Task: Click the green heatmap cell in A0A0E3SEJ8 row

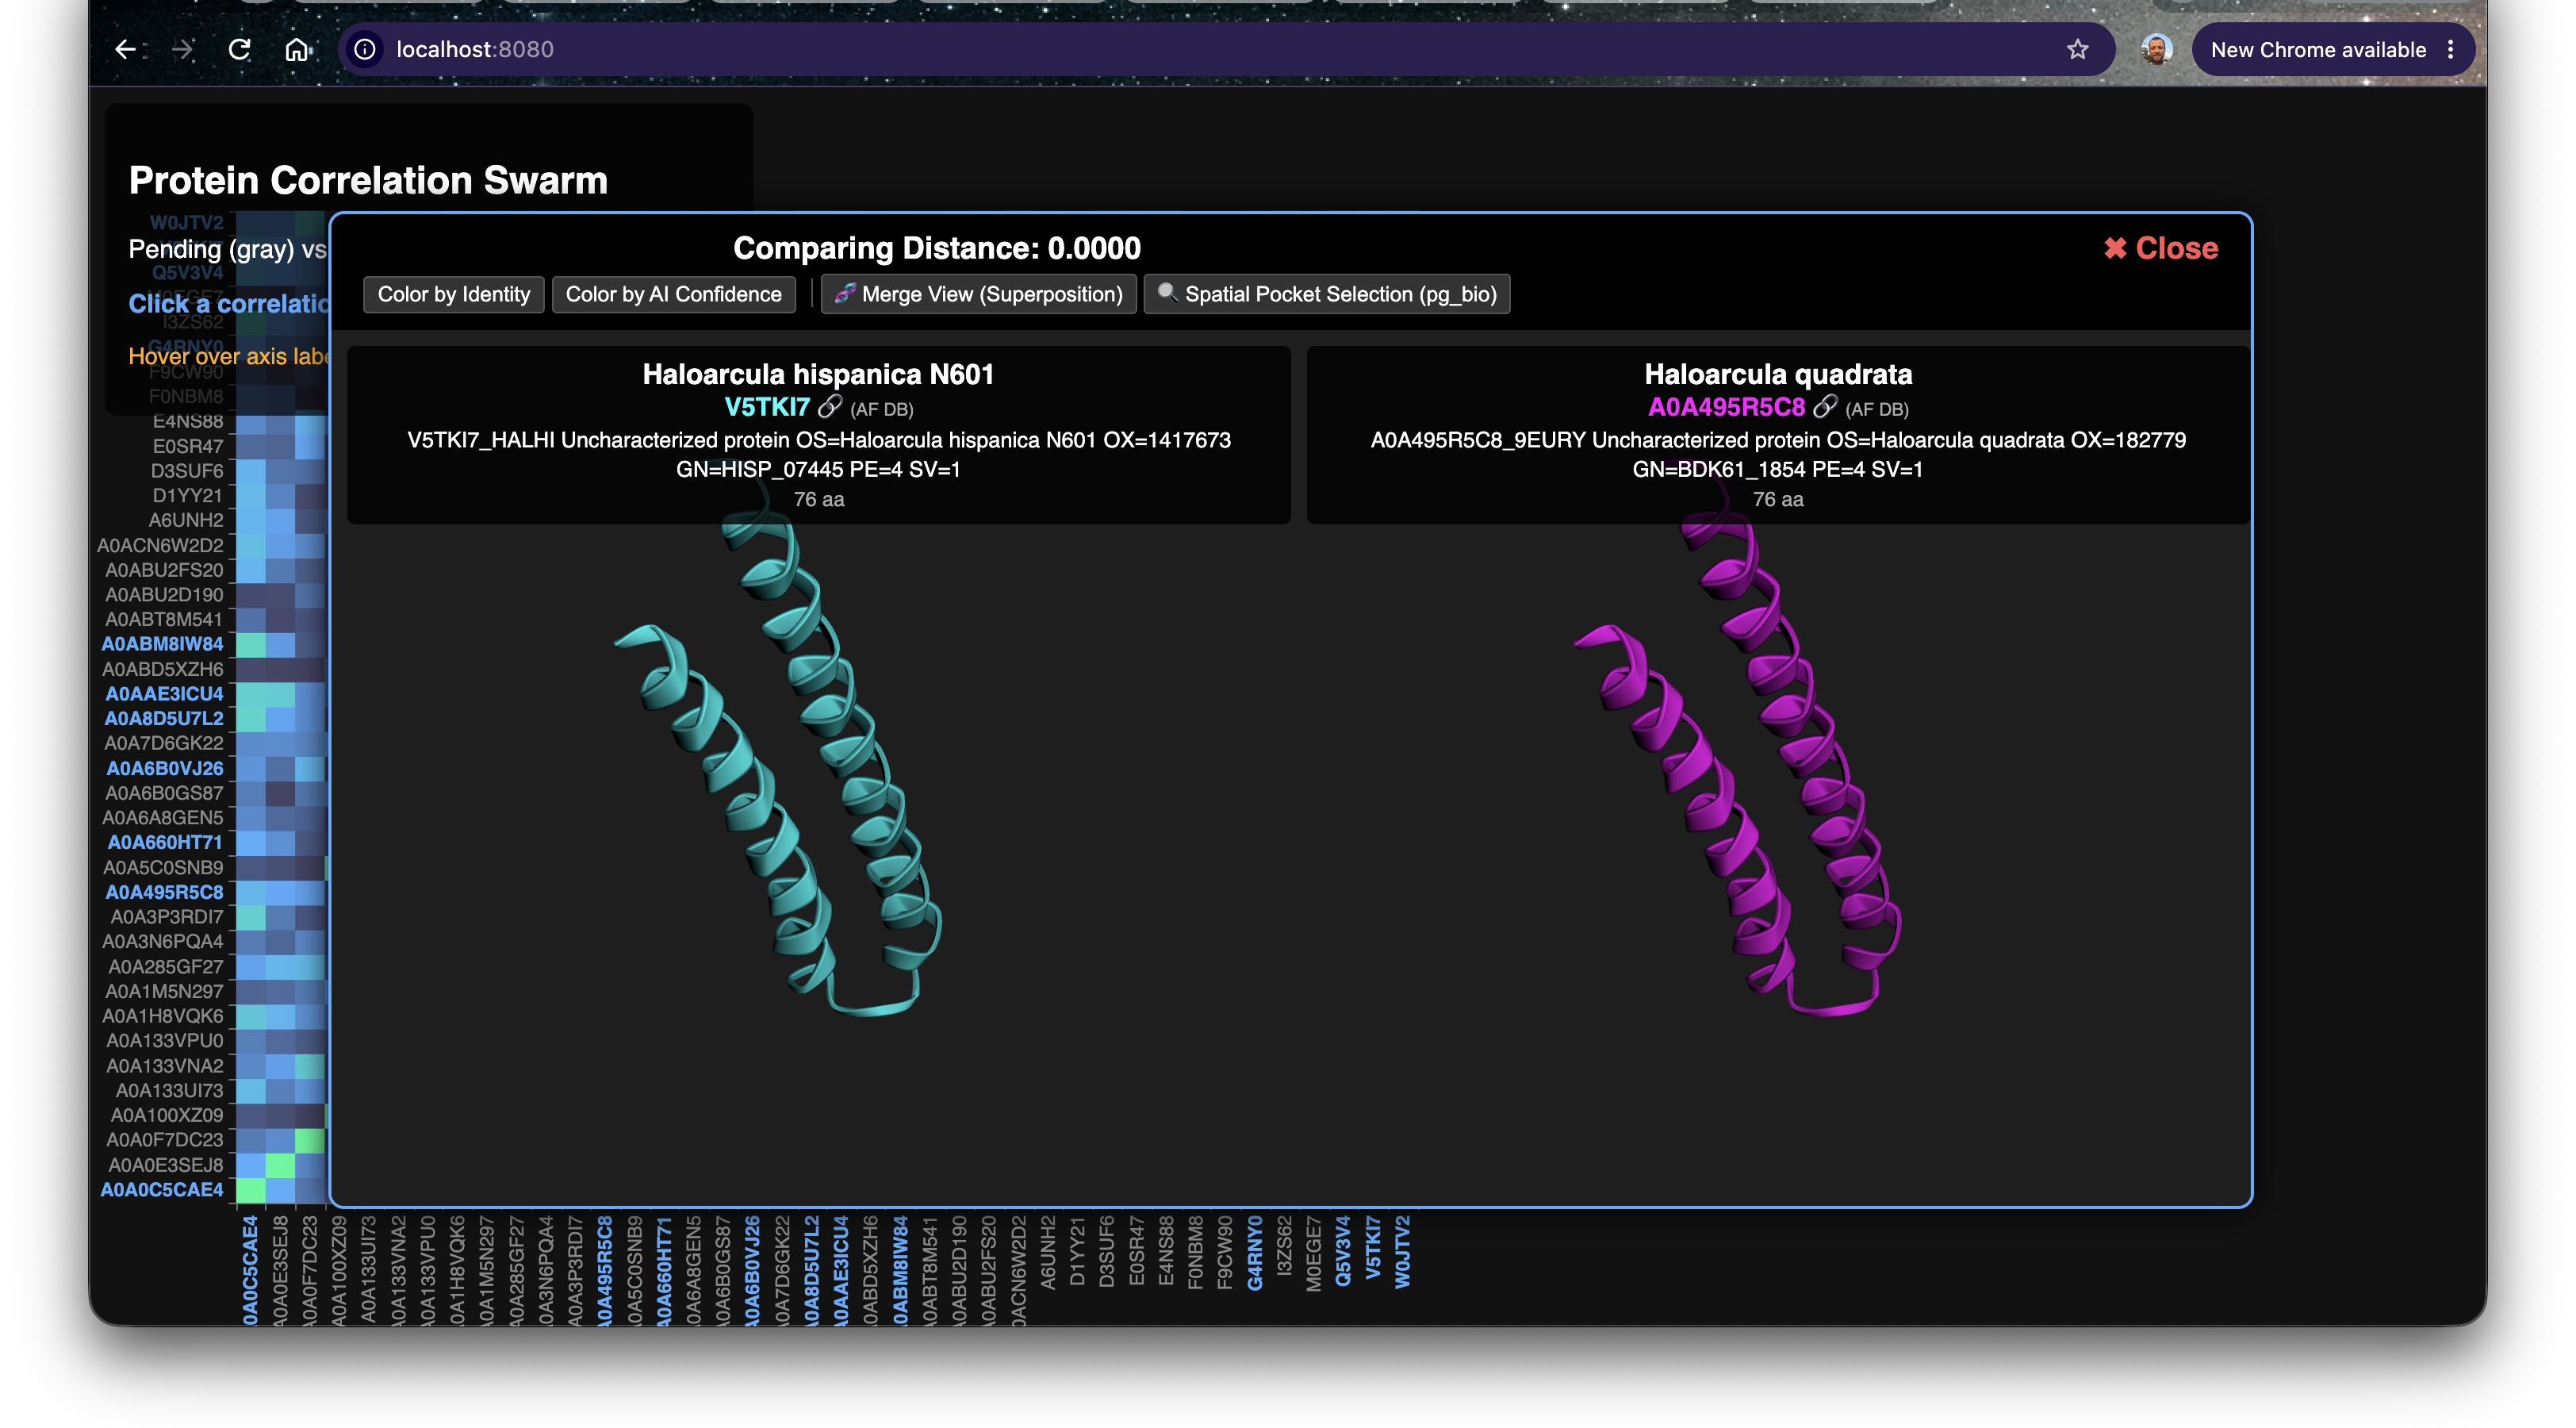Action: click(280, 1165)
